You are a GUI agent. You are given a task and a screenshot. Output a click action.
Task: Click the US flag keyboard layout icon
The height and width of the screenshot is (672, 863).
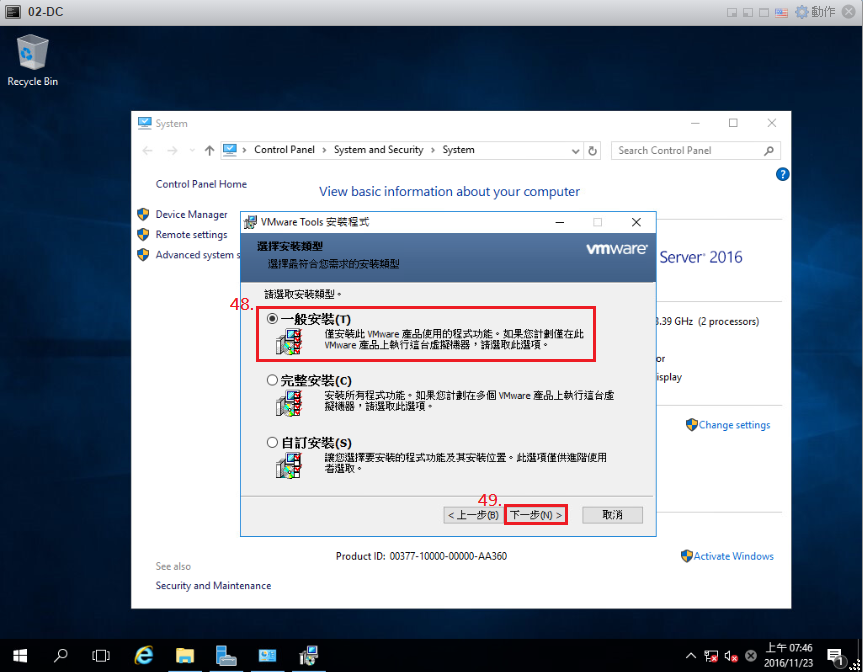(x=781, y=12)
